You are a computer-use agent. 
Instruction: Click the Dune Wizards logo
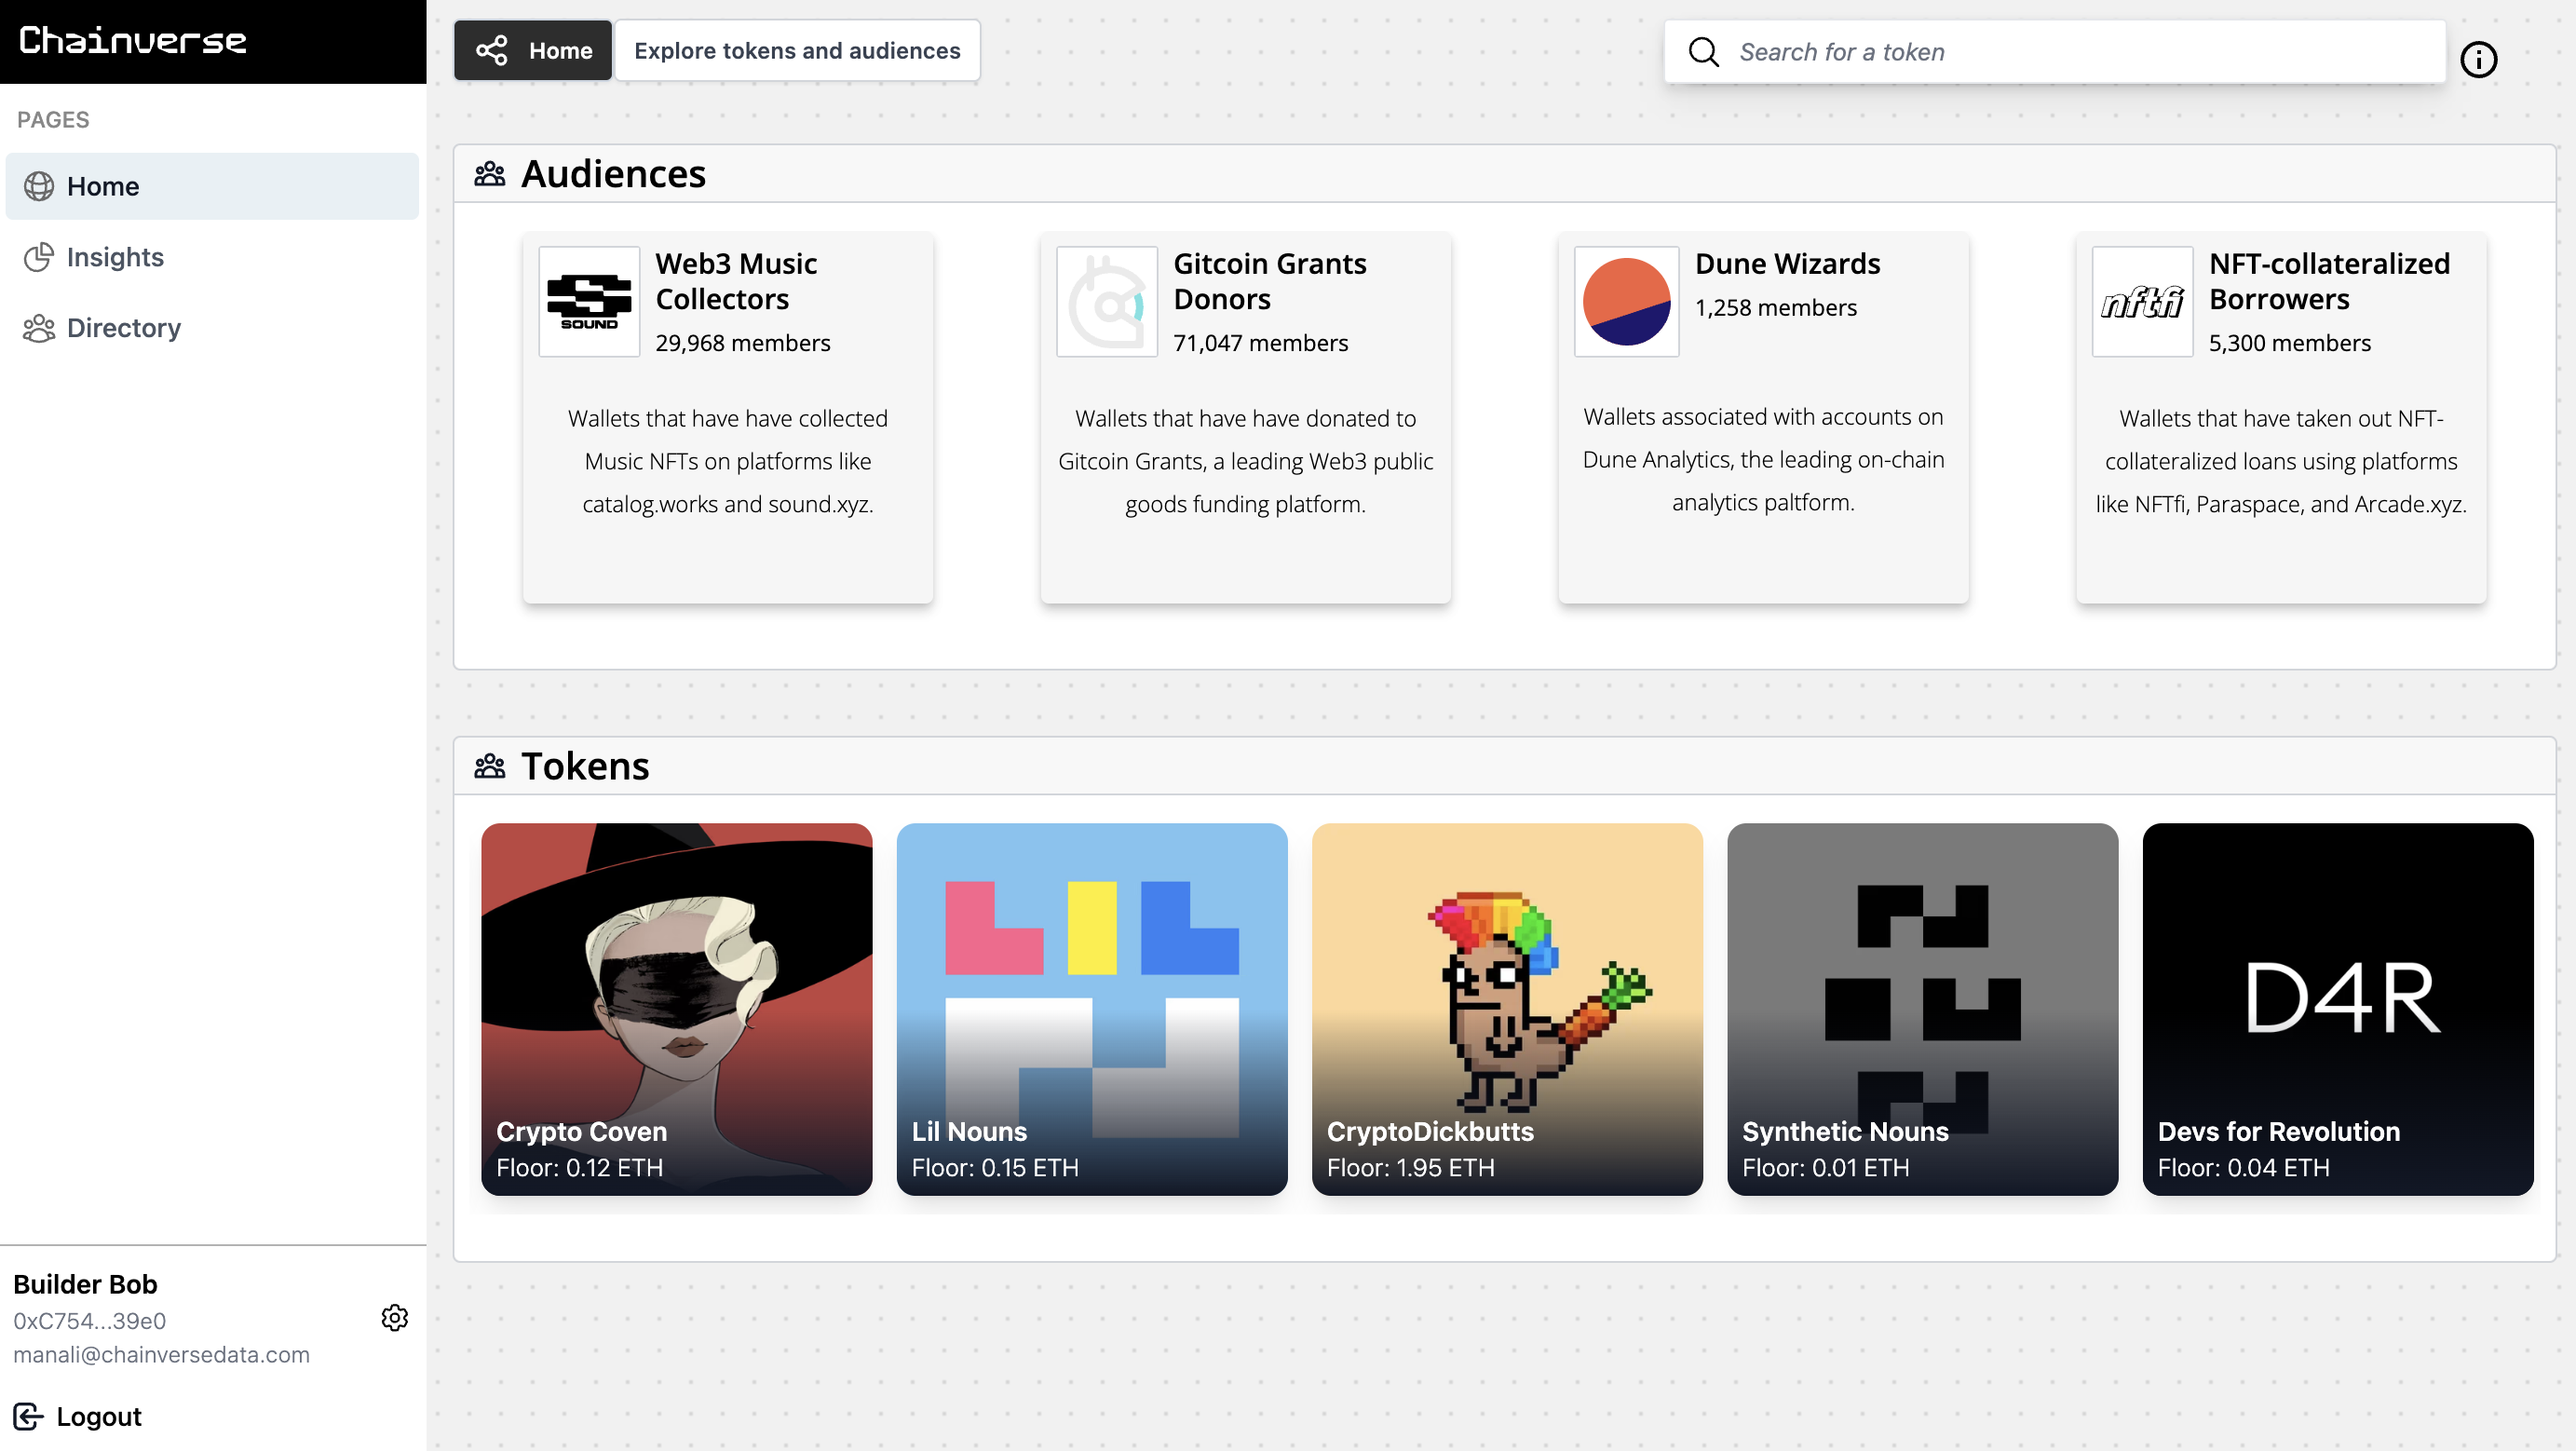coord(1627,301)
